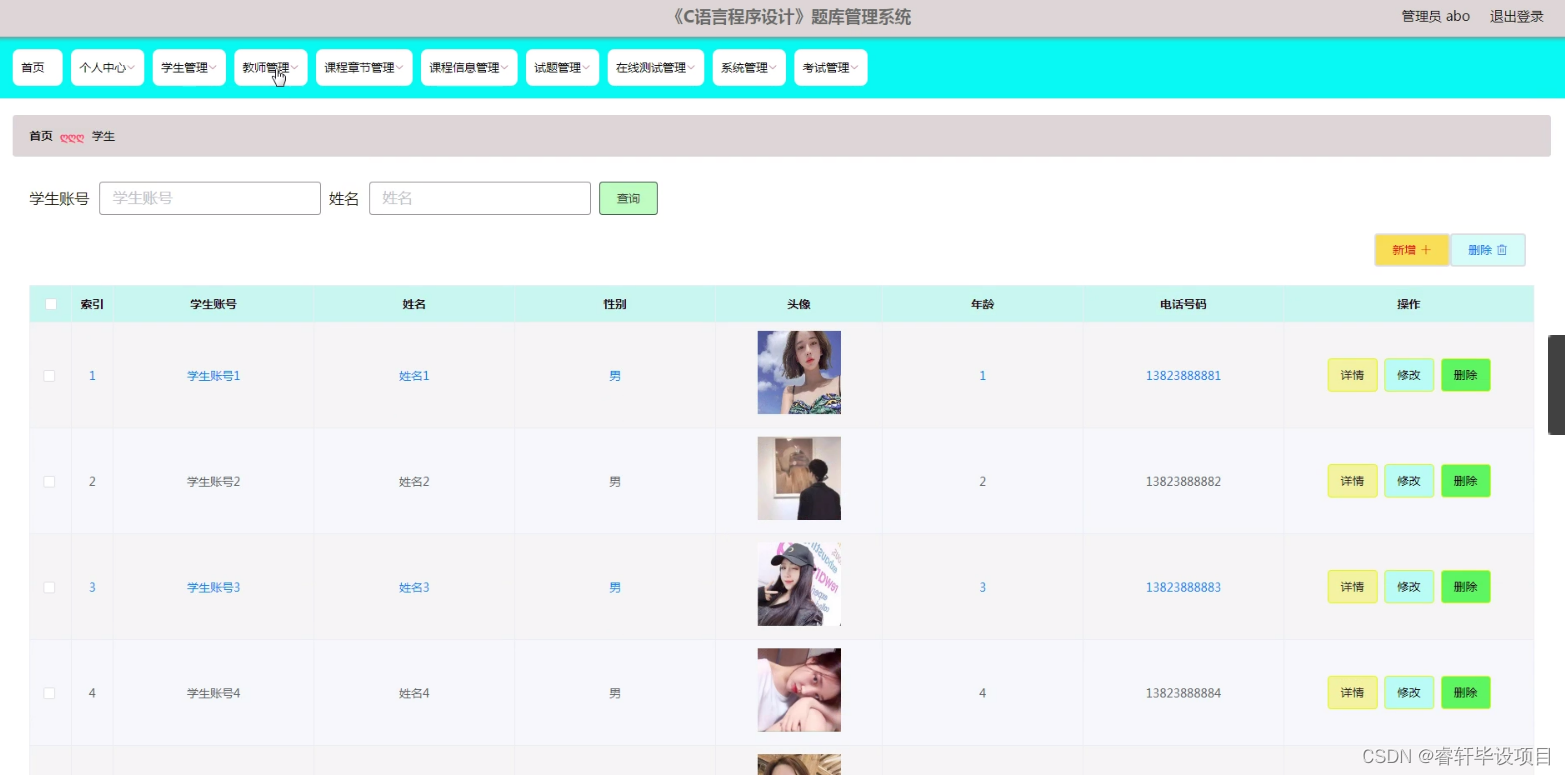This screenshot has height=775, width=1565.
Task: Expand the 考试管理 dropdown
Action: [830, 67]
